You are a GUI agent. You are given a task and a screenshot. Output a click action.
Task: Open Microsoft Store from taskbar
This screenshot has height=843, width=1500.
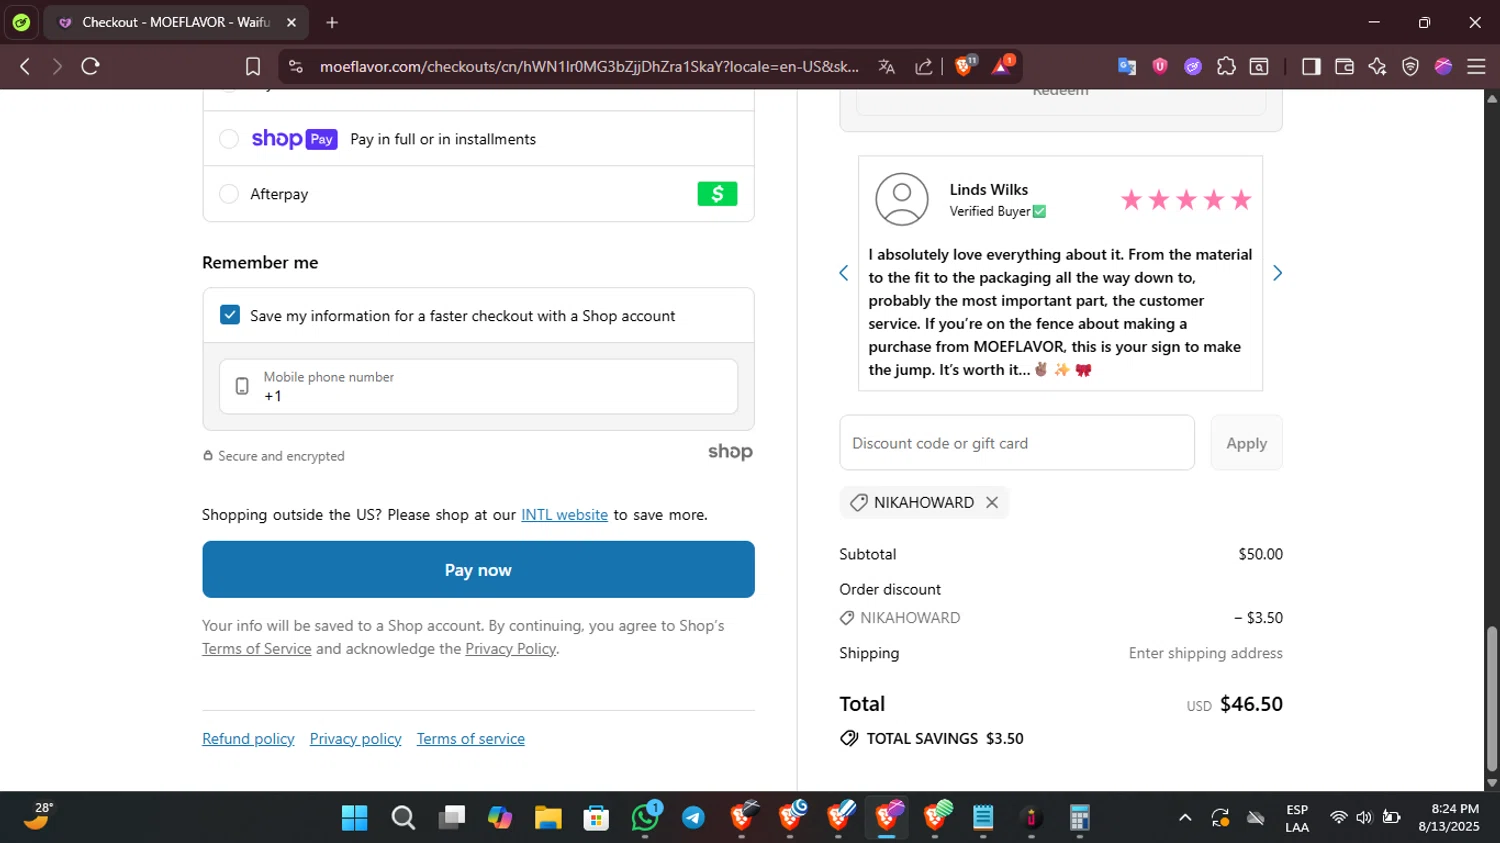coord(597,818)
